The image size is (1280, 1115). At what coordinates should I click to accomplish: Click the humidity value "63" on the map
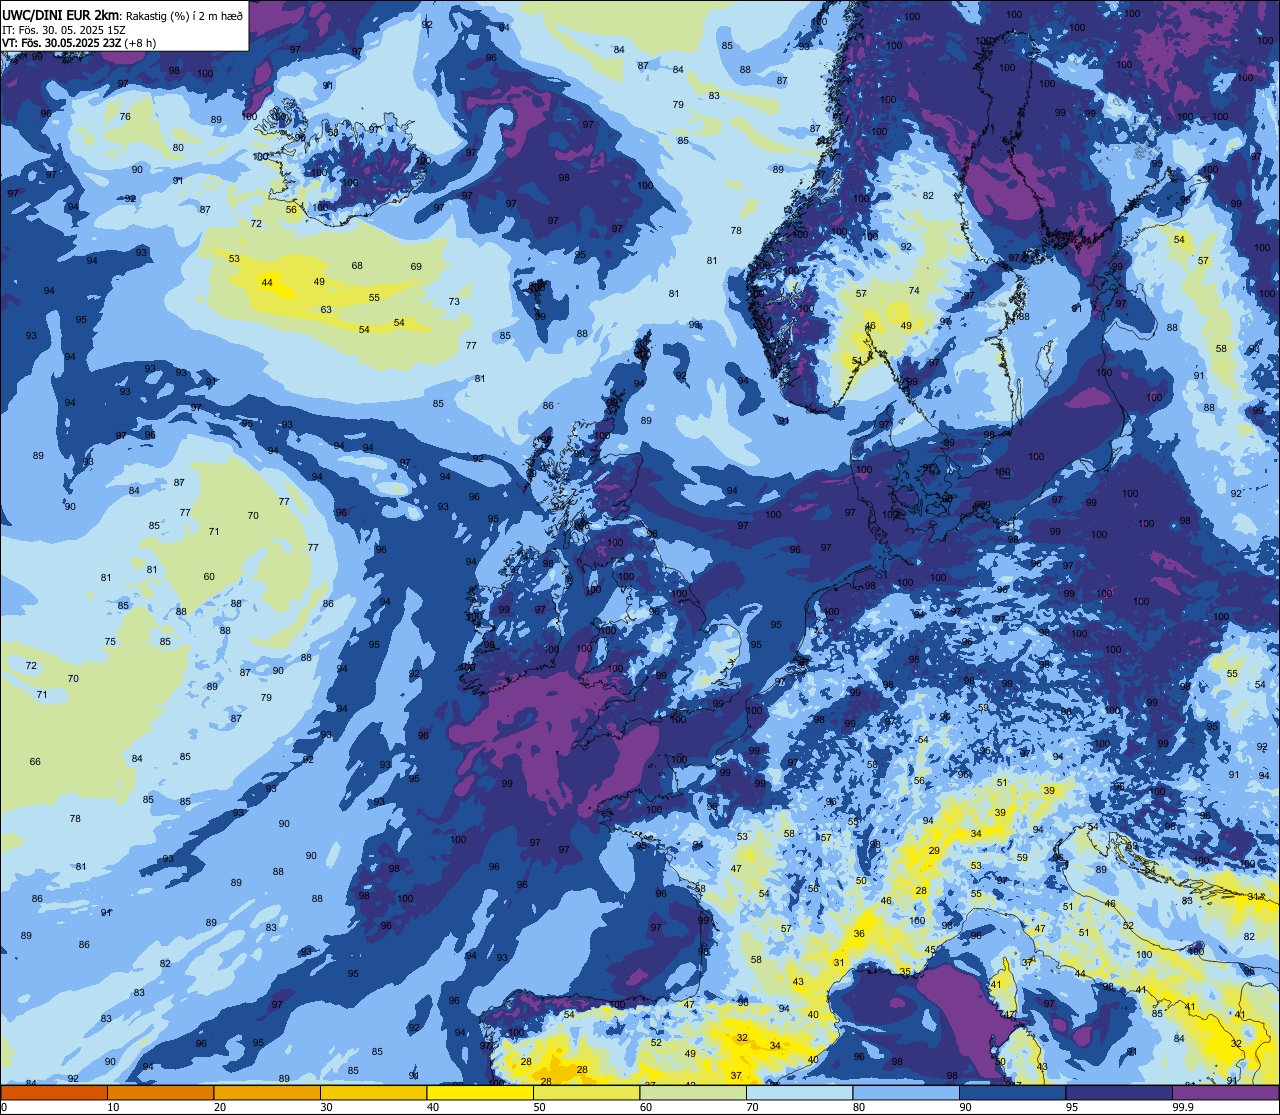tap(326, 310)
